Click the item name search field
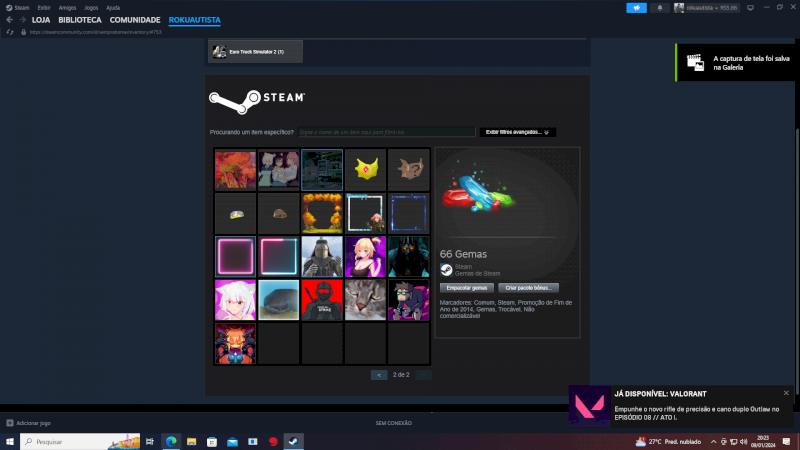This screenshot has width=800, height=450. [387, 132]
